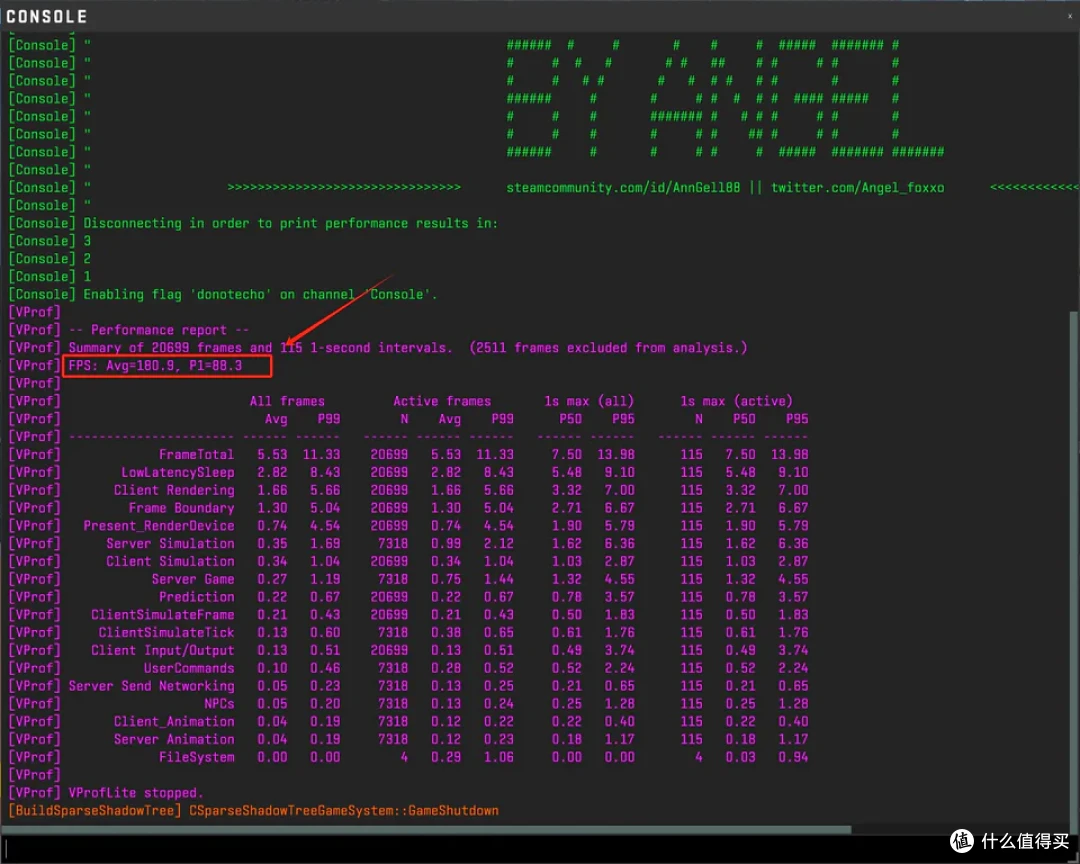This screenshot has height=864, width=1080.
Task: Click the 'FrameTotal' row label
Action: pos(196,455)
